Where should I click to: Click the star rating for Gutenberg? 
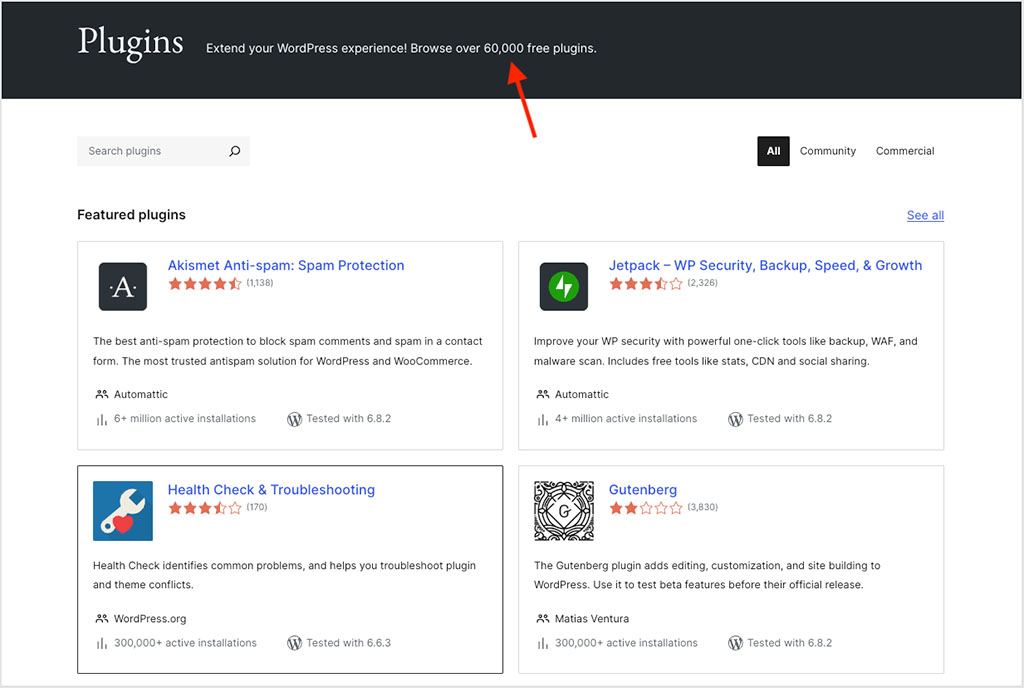pos(646,508)
